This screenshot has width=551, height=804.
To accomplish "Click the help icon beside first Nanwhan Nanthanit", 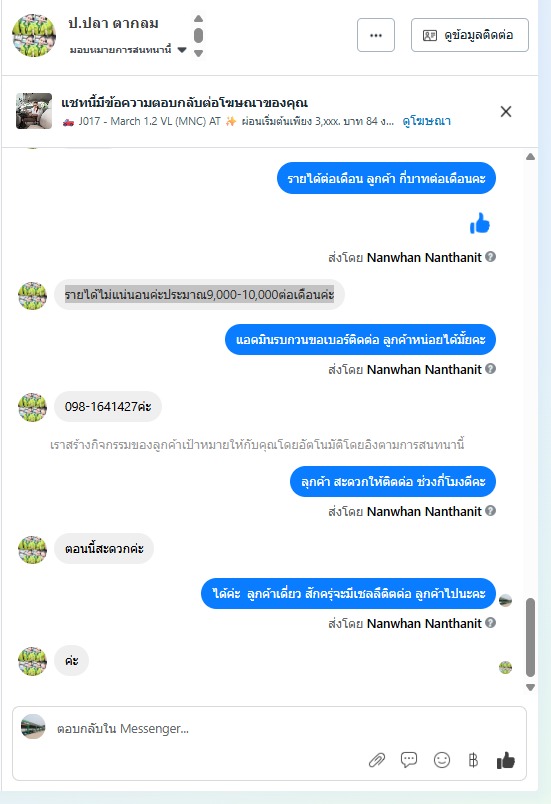I will [x=491, y=256].
